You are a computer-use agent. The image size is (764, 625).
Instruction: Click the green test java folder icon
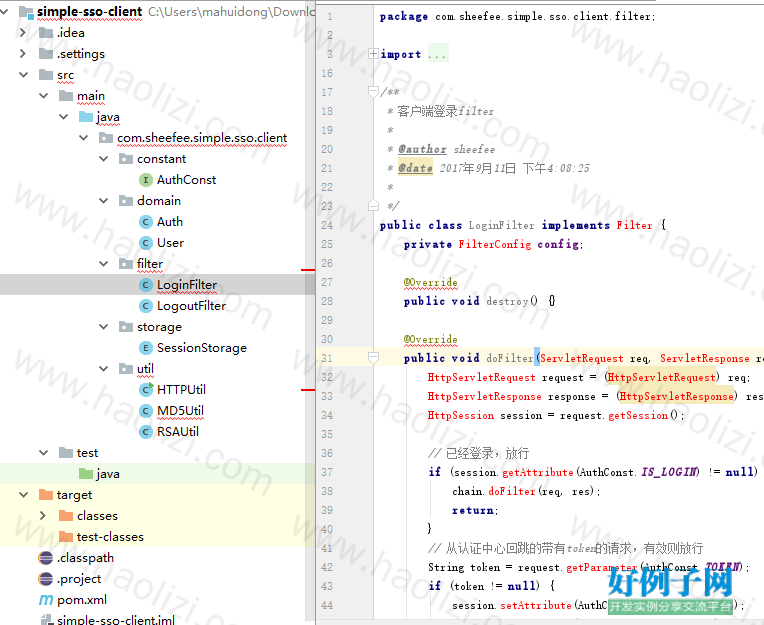click(x=86, y=473)
